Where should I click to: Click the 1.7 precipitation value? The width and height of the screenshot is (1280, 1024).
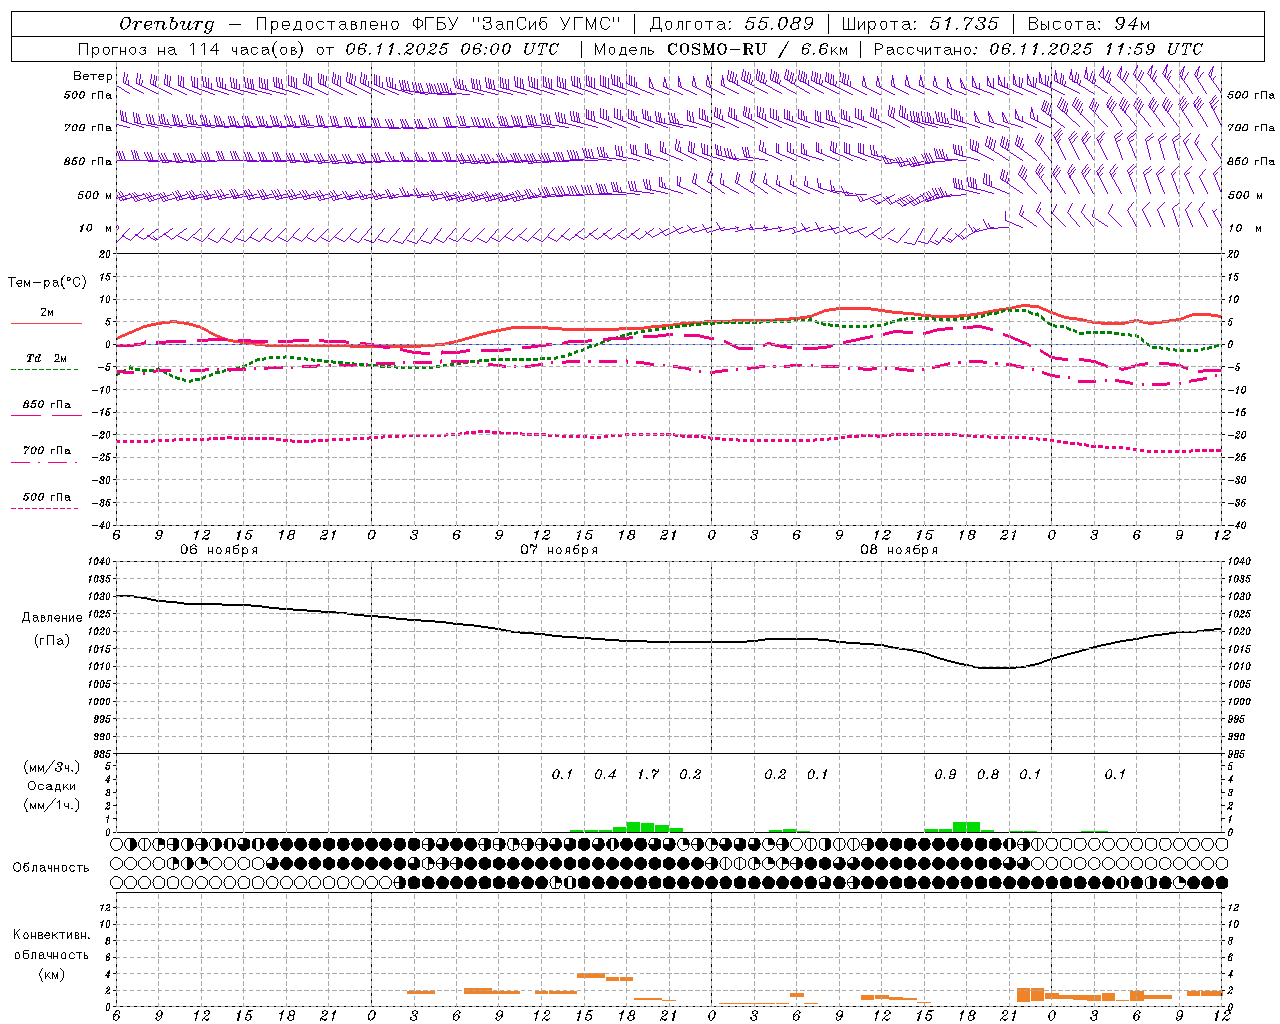648,774
